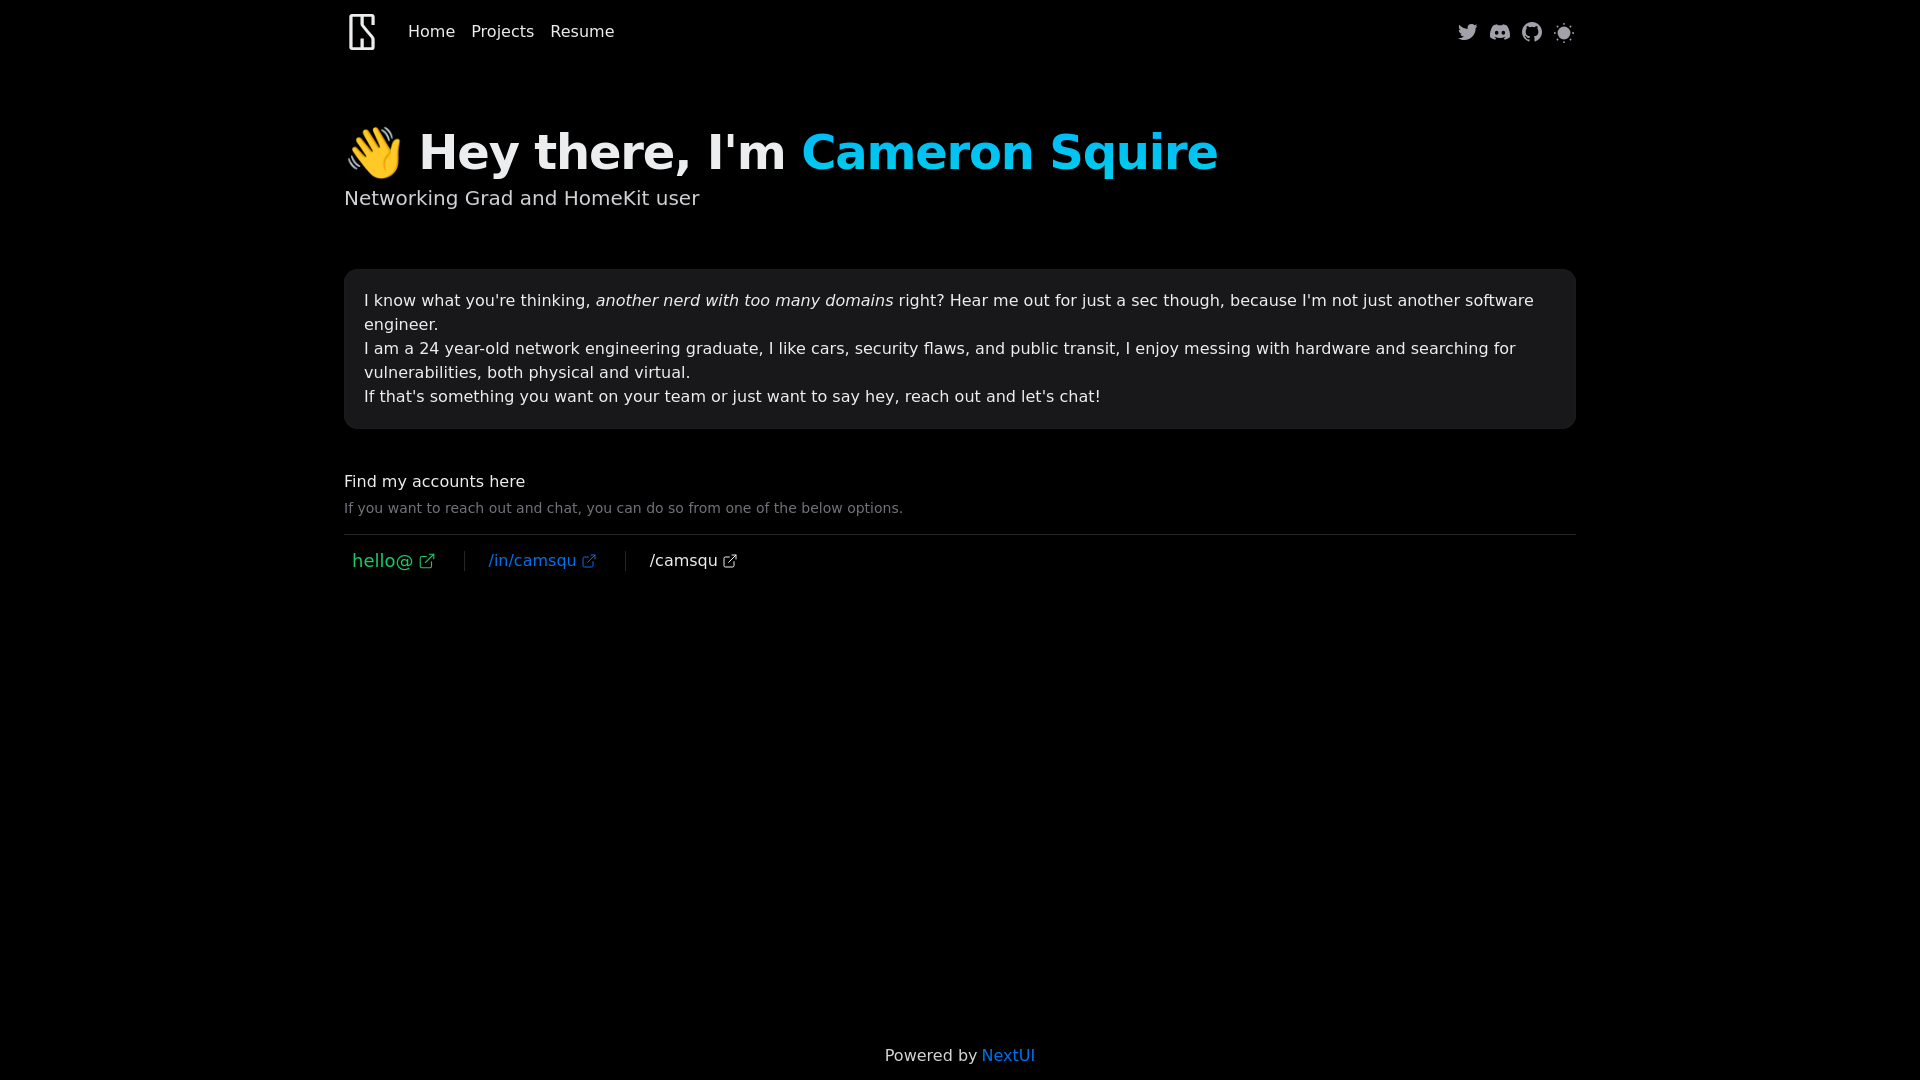Click 'Networking Grad and HomeKit user' subtitle
This screenshot has height=1080, width=1920.
[x=521, y=198]
